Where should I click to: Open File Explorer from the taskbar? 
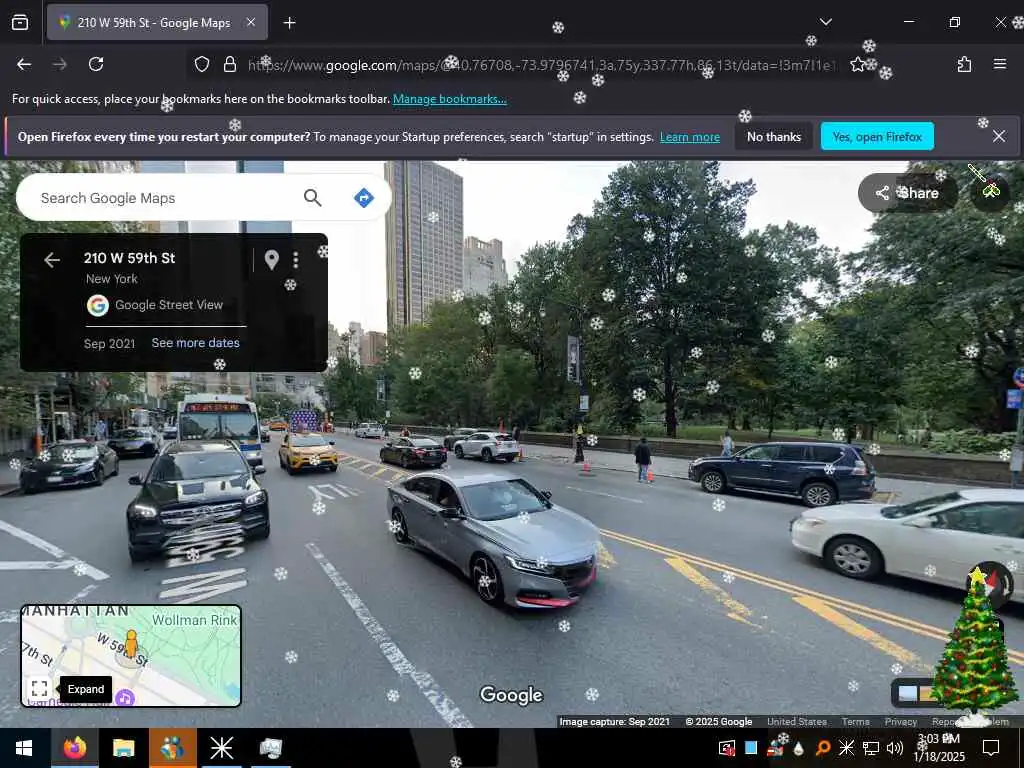pos(123,748)
